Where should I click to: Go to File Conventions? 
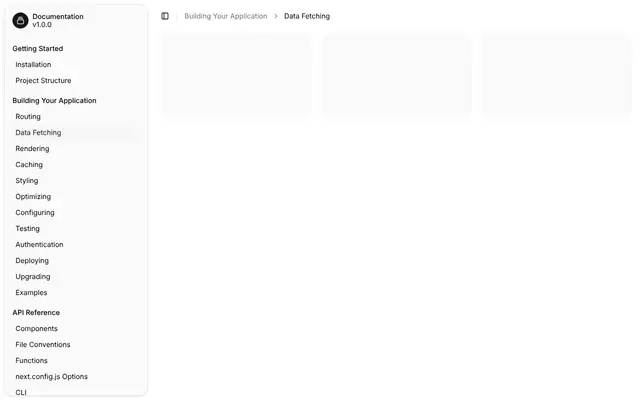point(76,344)
